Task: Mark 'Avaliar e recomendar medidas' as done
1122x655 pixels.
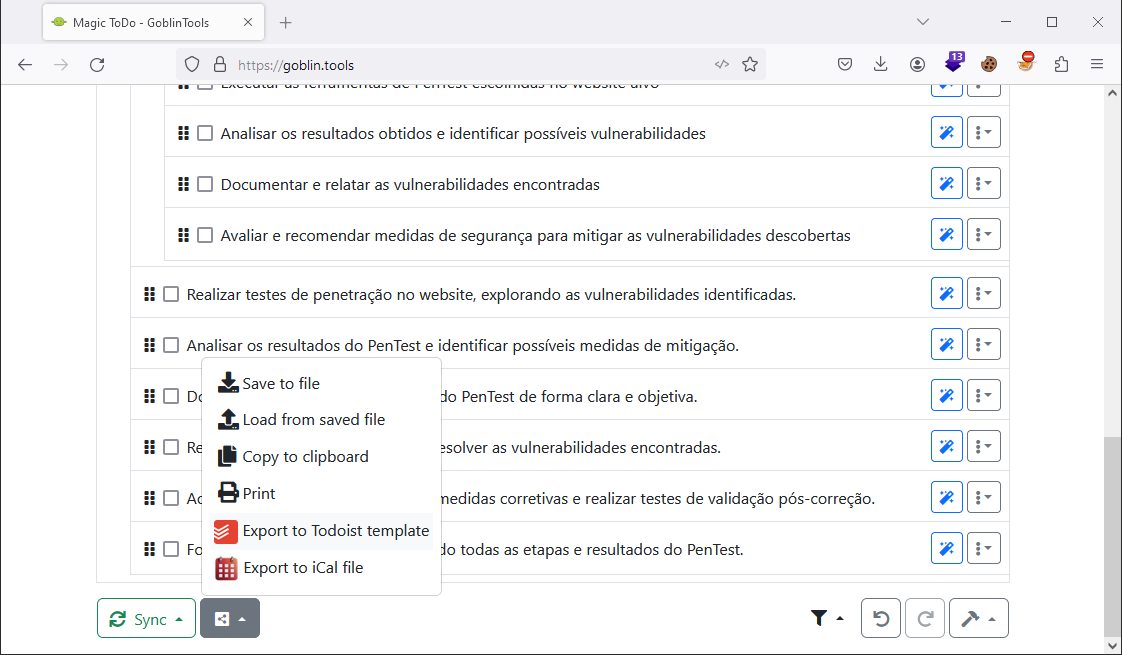Action: coord(205,235)
